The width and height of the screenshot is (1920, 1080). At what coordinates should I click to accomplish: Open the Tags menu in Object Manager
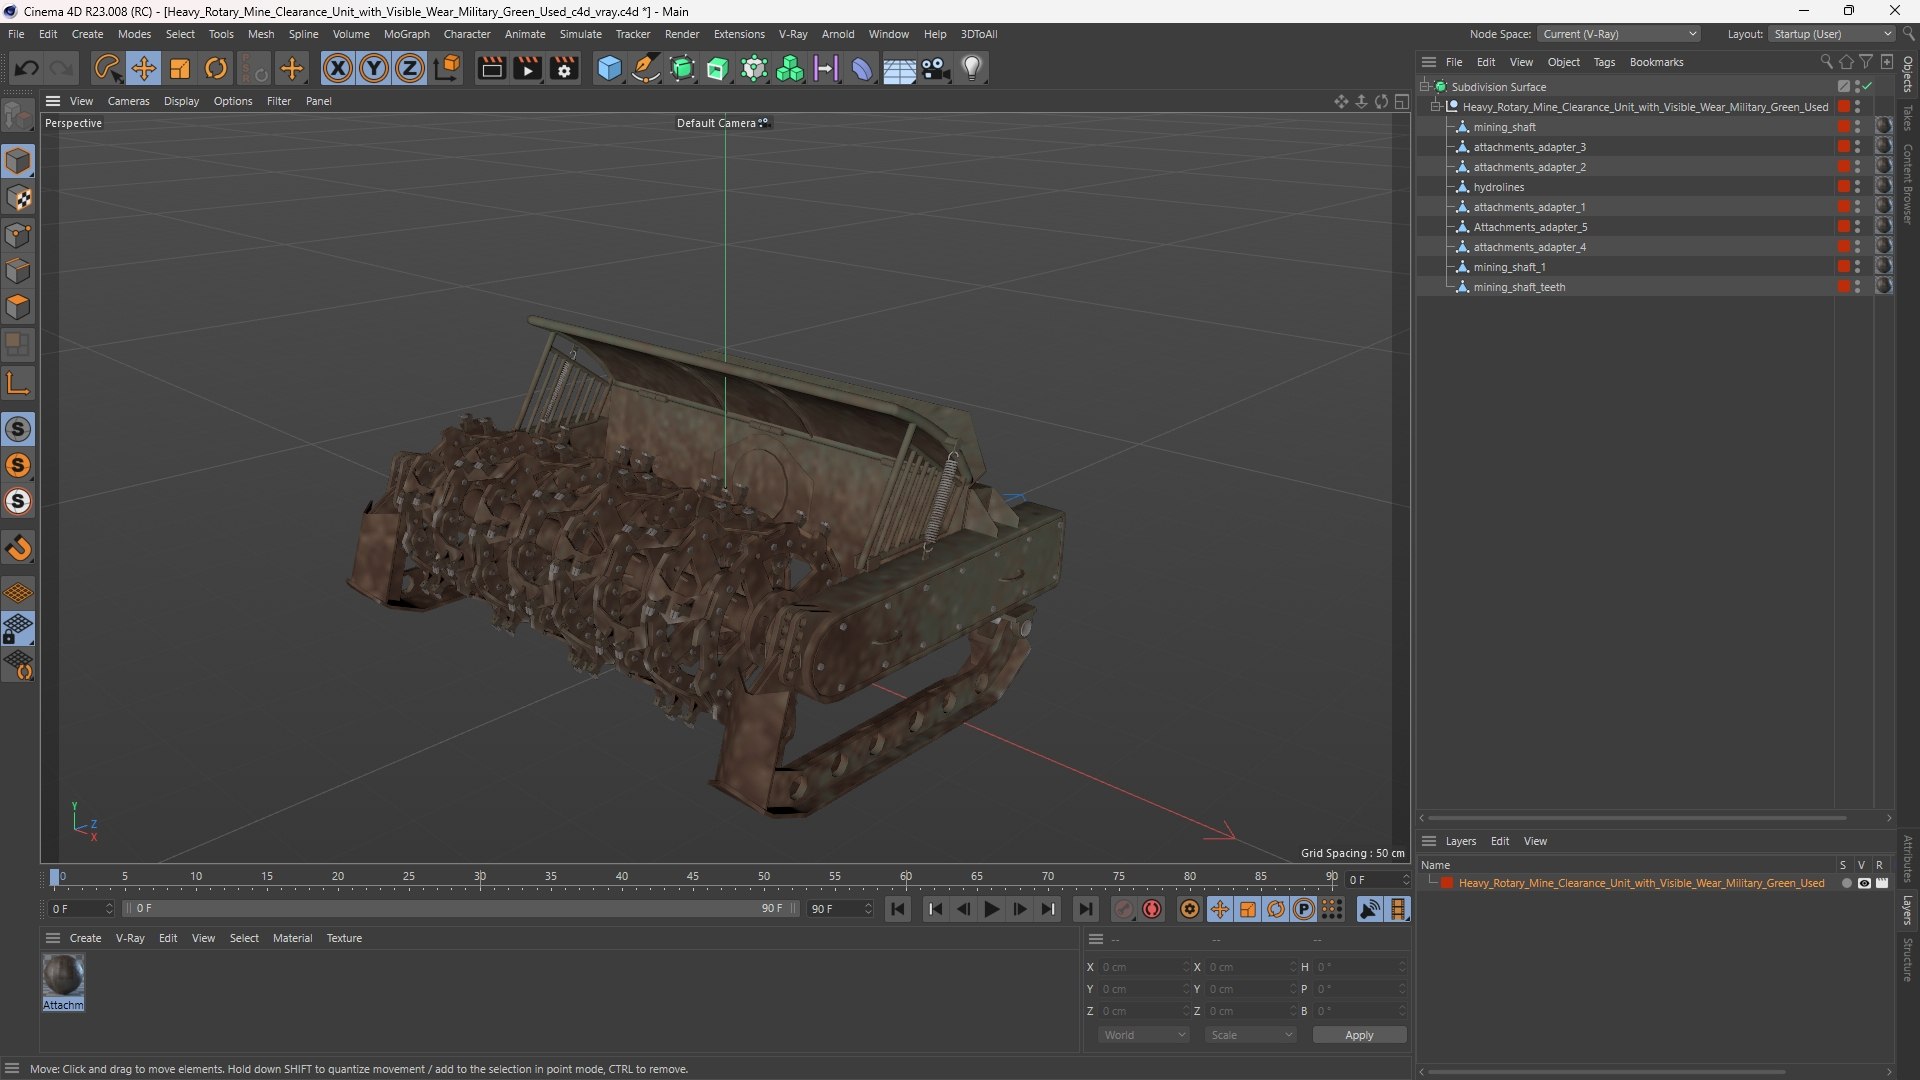tap(1604, 62)
